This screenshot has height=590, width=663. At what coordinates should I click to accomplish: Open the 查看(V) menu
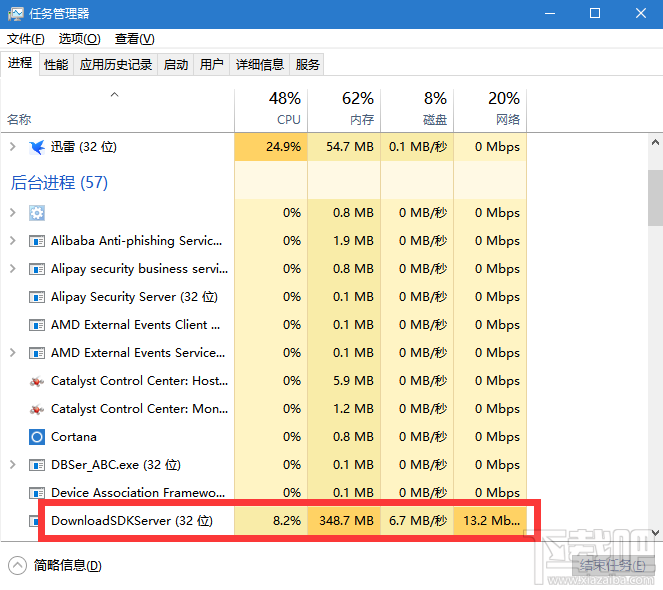(x=134, y=39)
